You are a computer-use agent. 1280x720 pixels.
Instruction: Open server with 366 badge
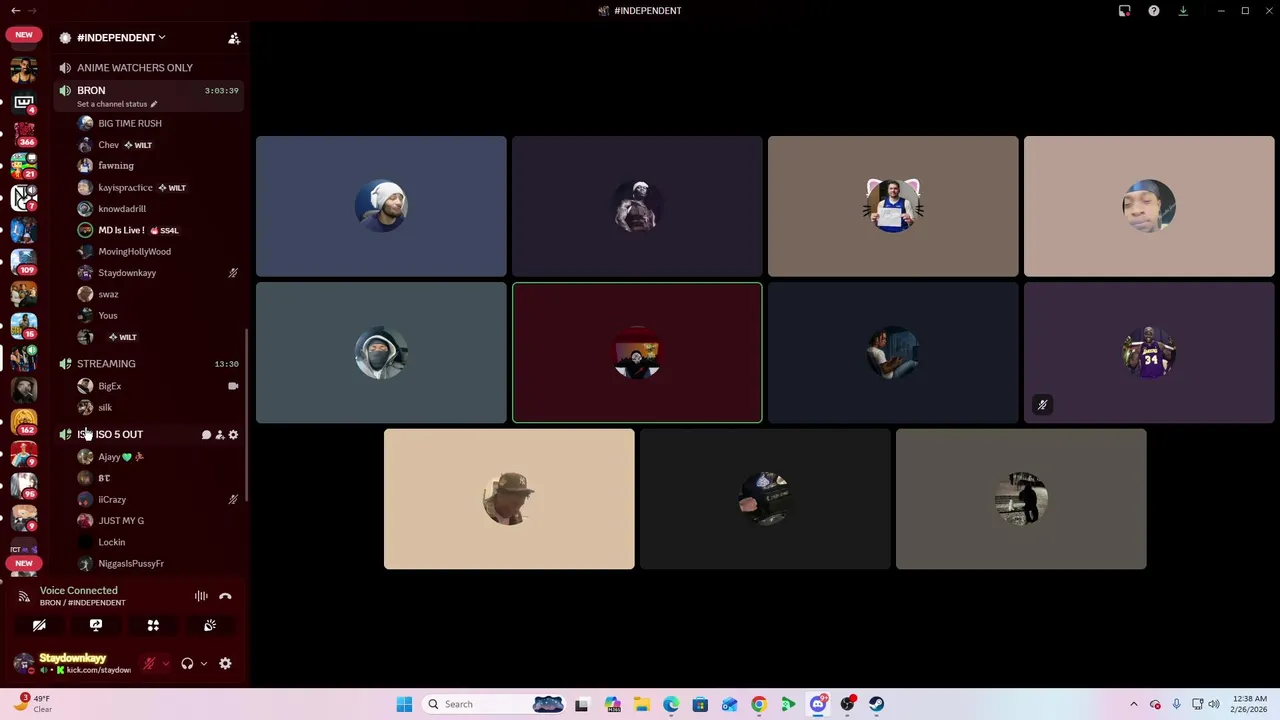(24, 134)
